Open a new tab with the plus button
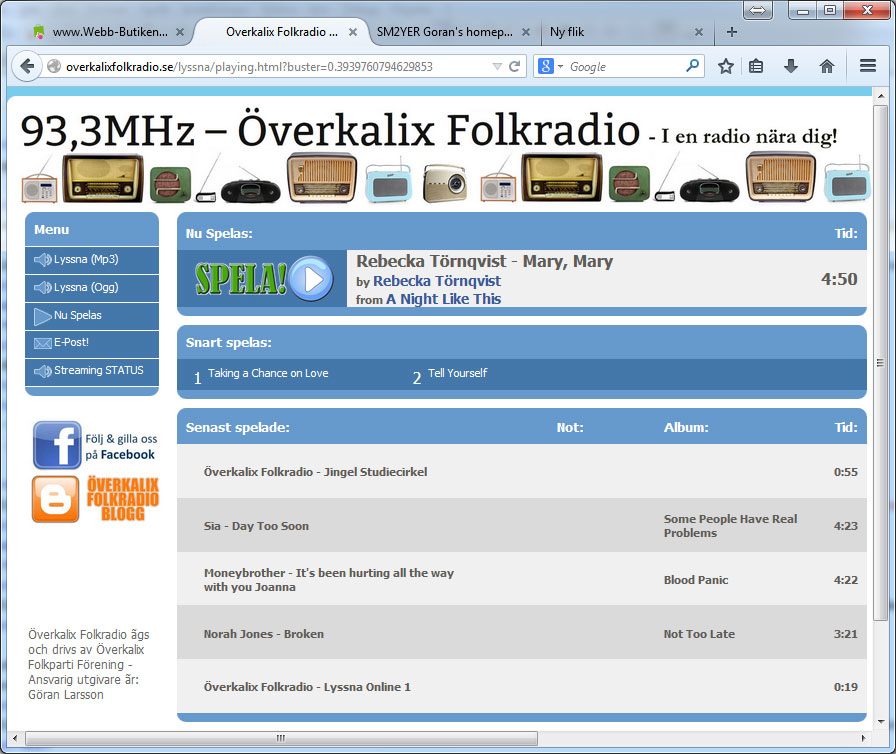Image resolution: width=896 pixels, height=754 pixels. click(731, 32)
